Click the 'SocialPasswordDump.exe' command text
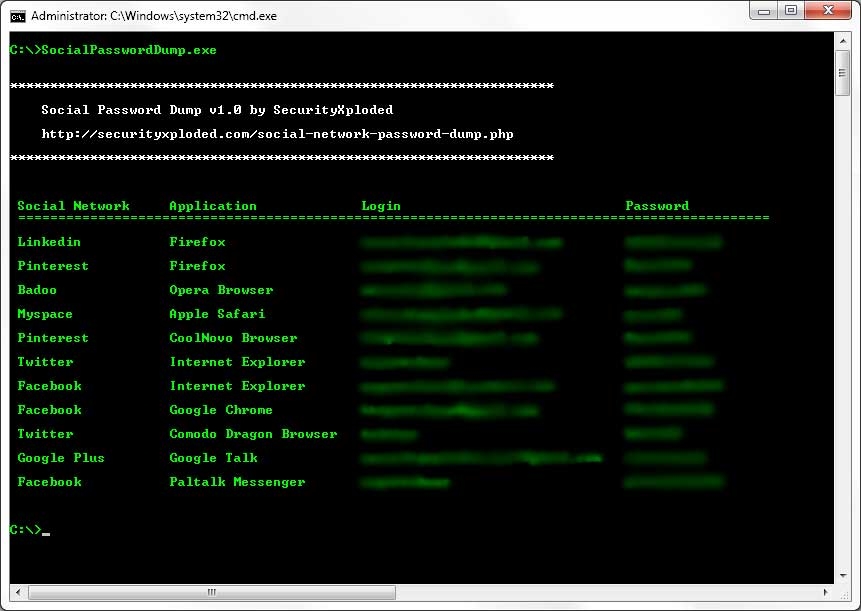This screenshot has height=611, width=861. point(129,50)
